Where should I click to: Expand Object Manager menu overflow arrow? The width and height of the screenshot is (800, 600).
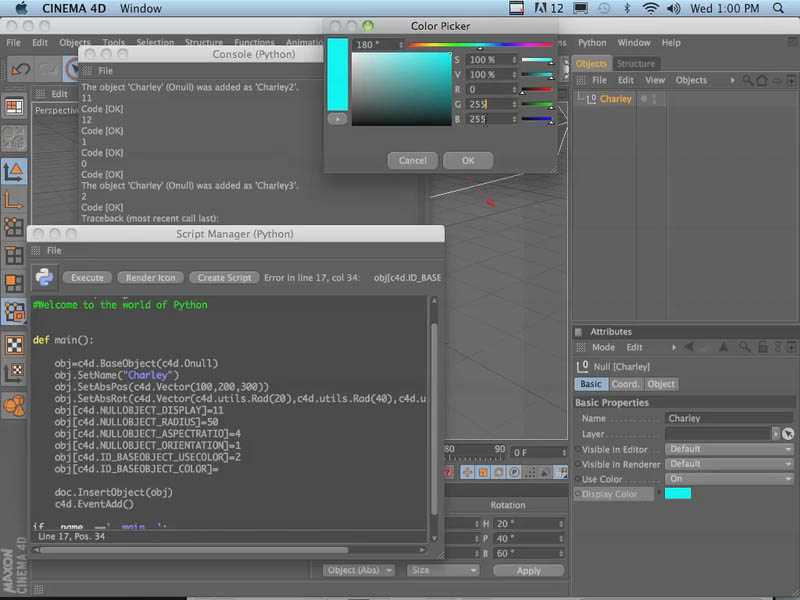733,80
